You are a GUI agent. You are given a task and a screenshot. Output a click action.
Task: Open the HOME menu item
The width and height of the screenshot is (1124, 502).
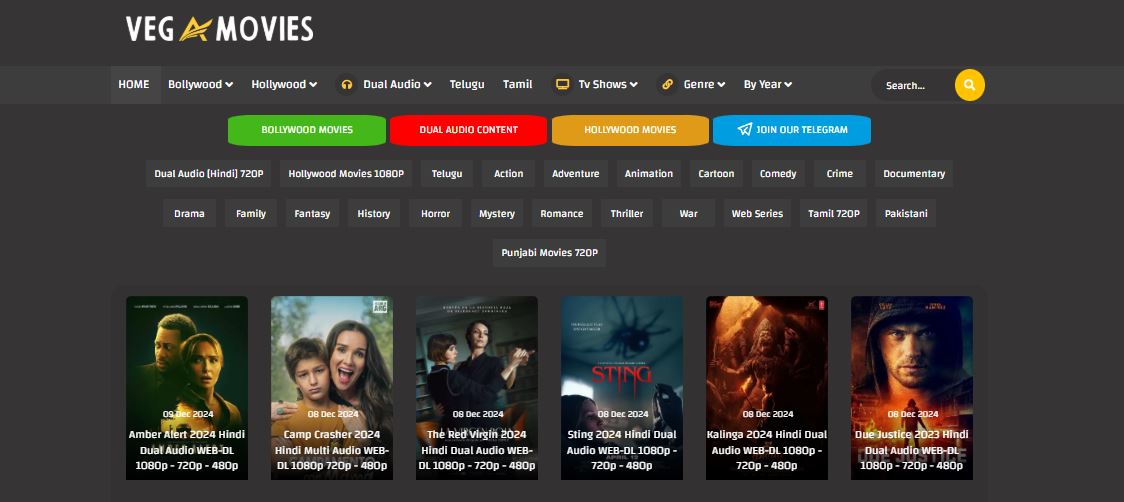tap(134, 85)
